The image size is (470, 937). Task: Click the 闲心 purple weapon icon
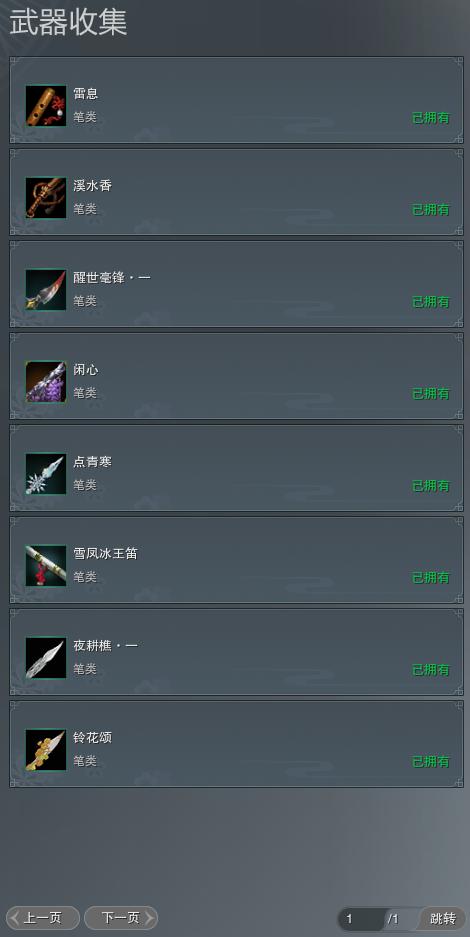point(46,382)
